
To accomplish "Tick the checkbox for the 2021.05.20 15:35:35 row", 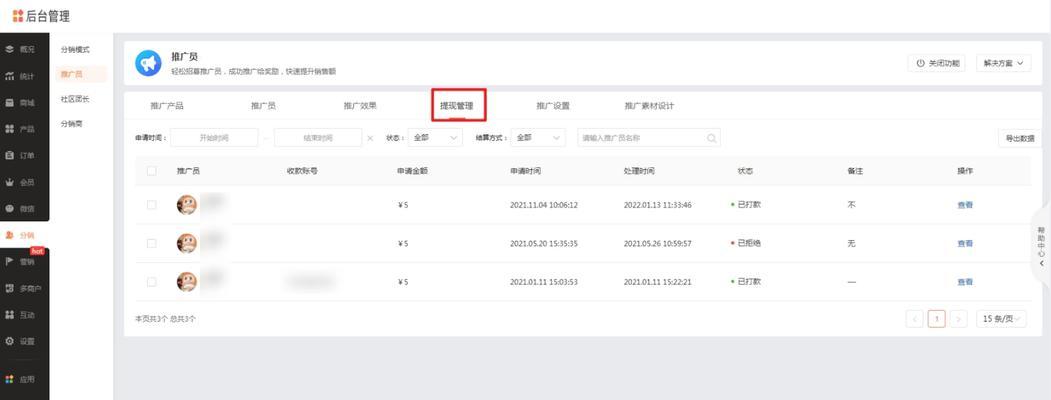I will click(151, 243).
